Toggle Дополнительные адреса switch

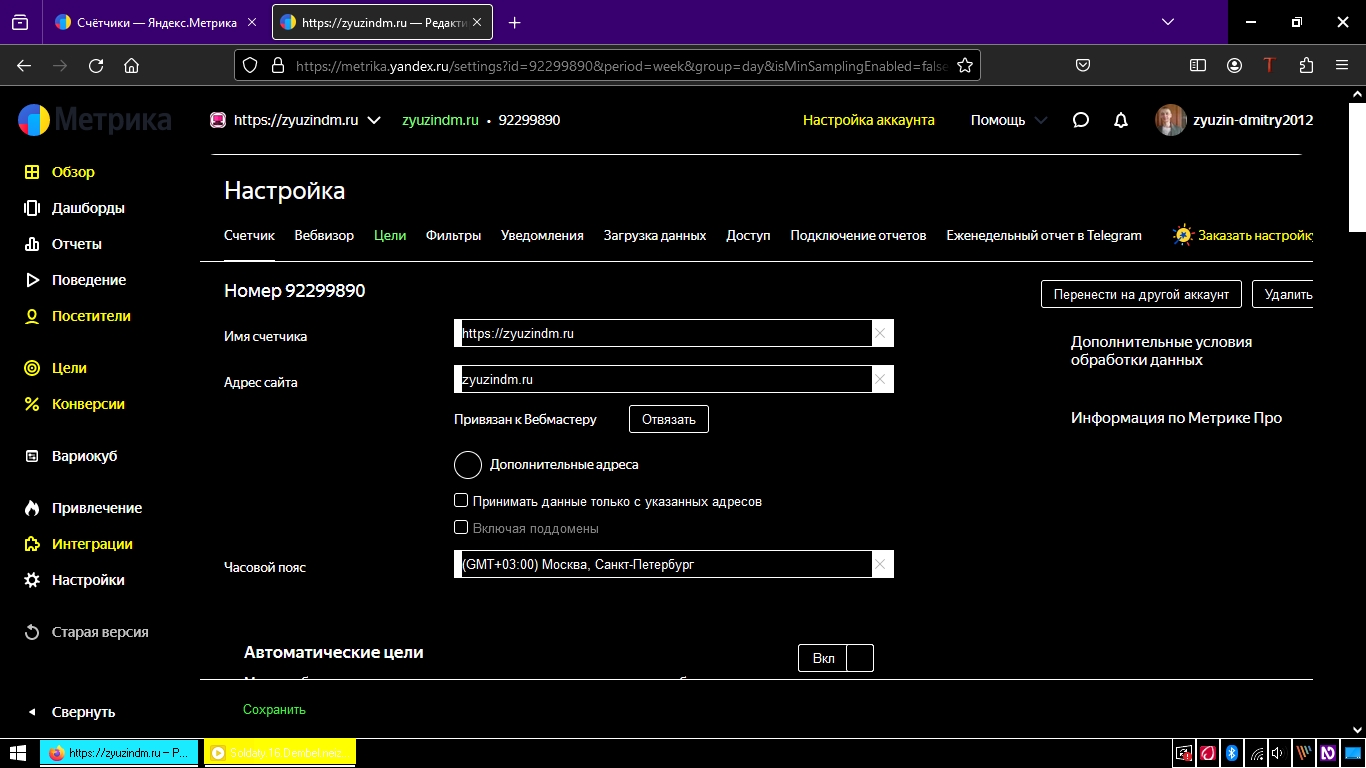tap(468, 465)
